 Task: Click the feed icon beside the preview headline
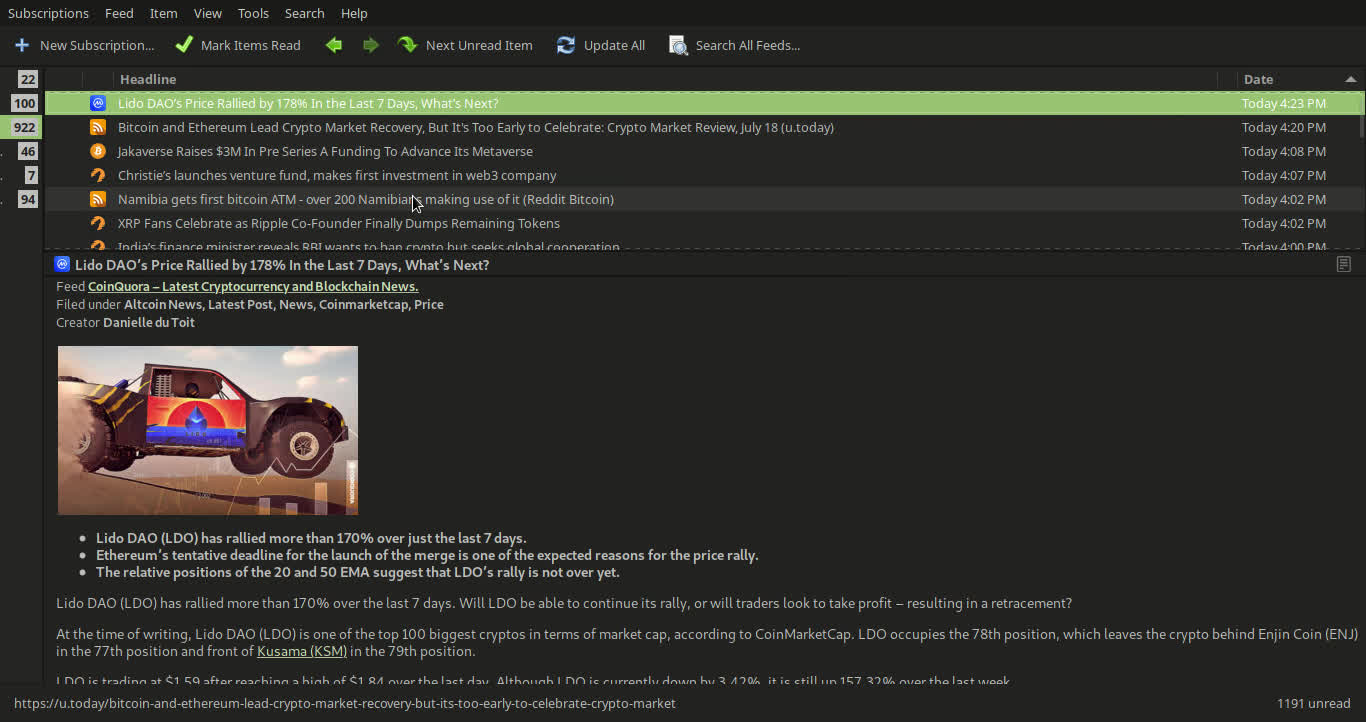(x=62, y=264)
